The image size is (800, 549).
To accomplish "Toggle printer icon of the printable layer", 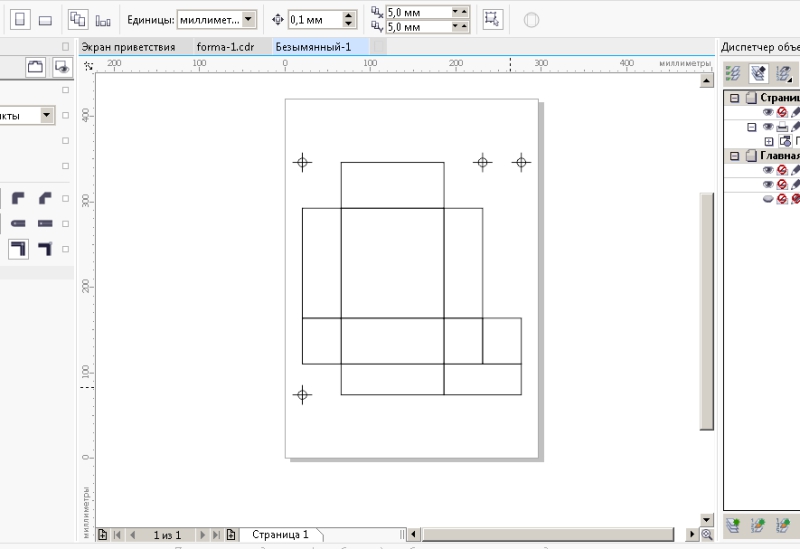I will (x=782, y=127).
